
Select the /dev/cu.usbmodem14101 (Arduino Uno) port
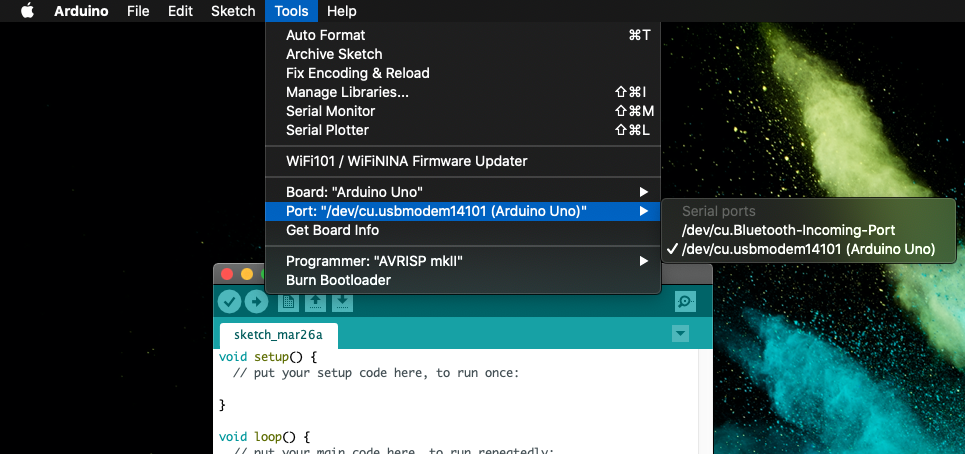pos(808,249)
